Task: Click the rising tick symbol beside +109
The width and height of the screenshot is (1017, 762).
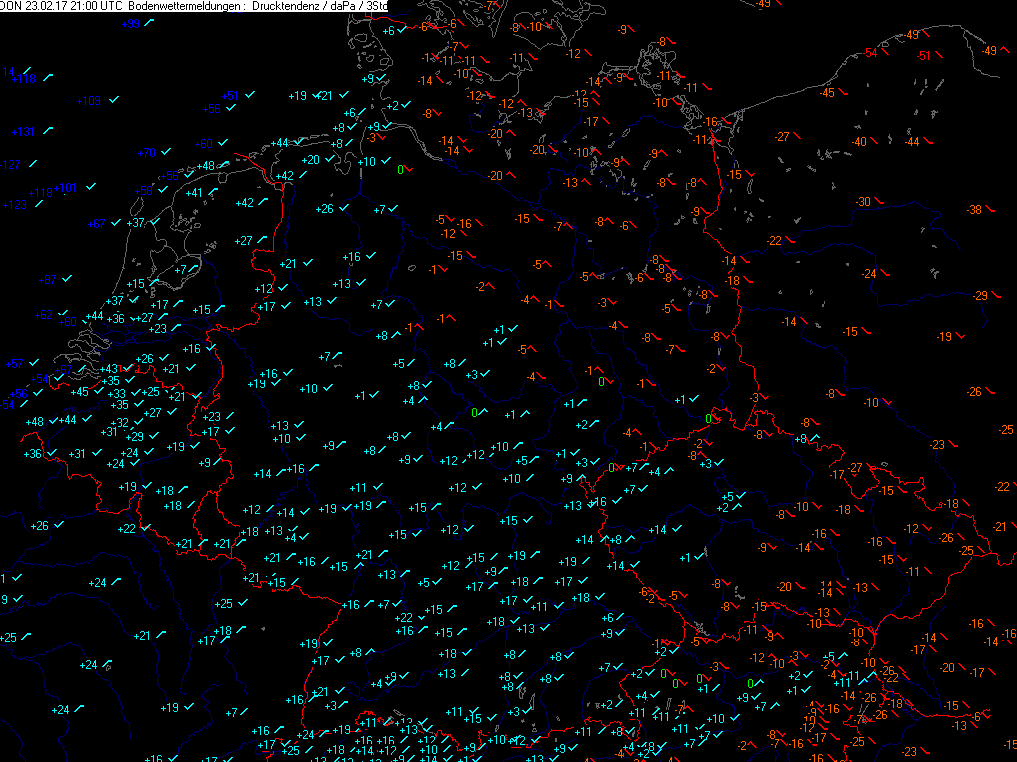Action: tap(115, 100)
